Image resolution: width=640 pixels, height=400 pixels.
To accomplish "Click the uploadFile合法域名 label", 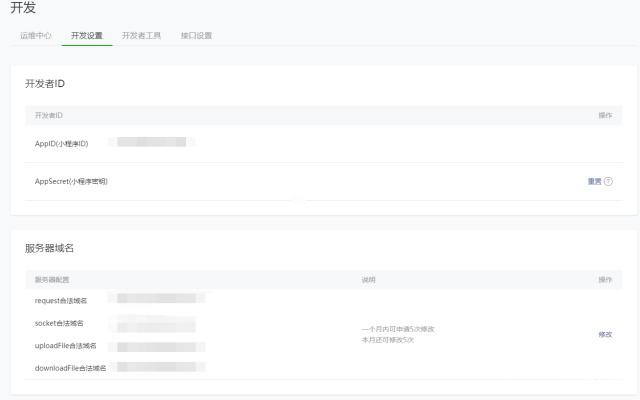I will click(x=66, y=346).
